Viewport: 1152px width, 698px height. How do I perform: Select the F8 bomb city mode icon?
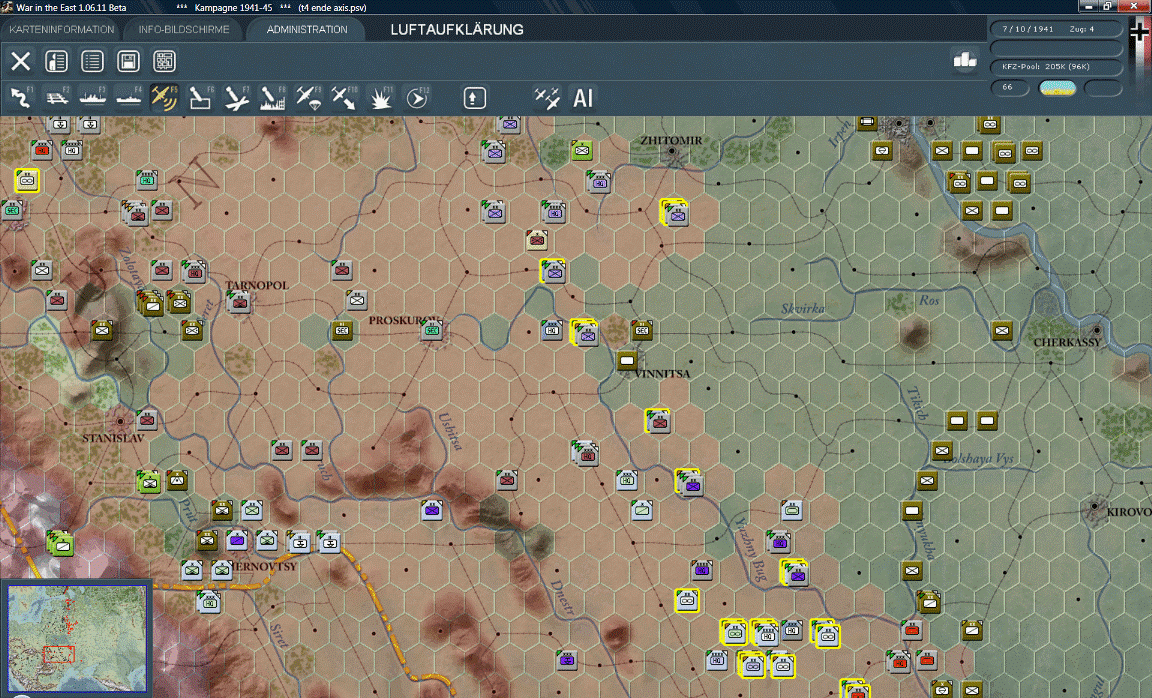click(x=273, y=98)
